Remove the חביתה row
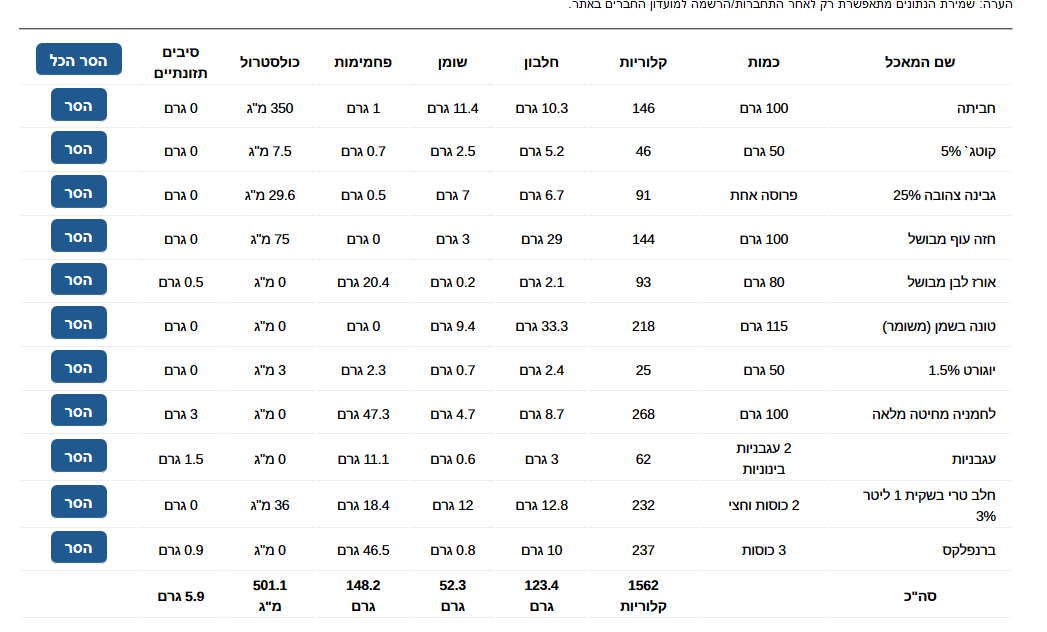The height and width of the screenshot is (632, 1047). click(79, 105)
